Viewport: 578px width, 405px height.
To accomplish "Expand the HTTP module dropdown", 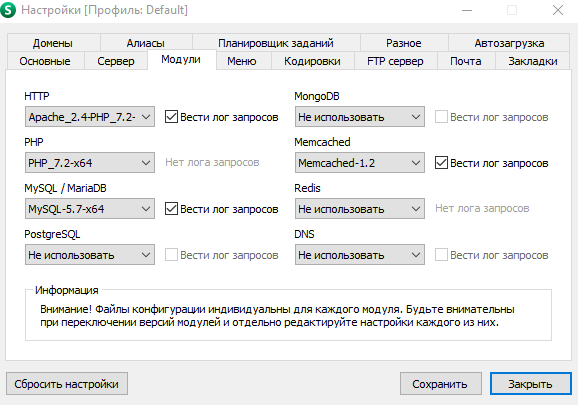I will click(x=90, y=117).
